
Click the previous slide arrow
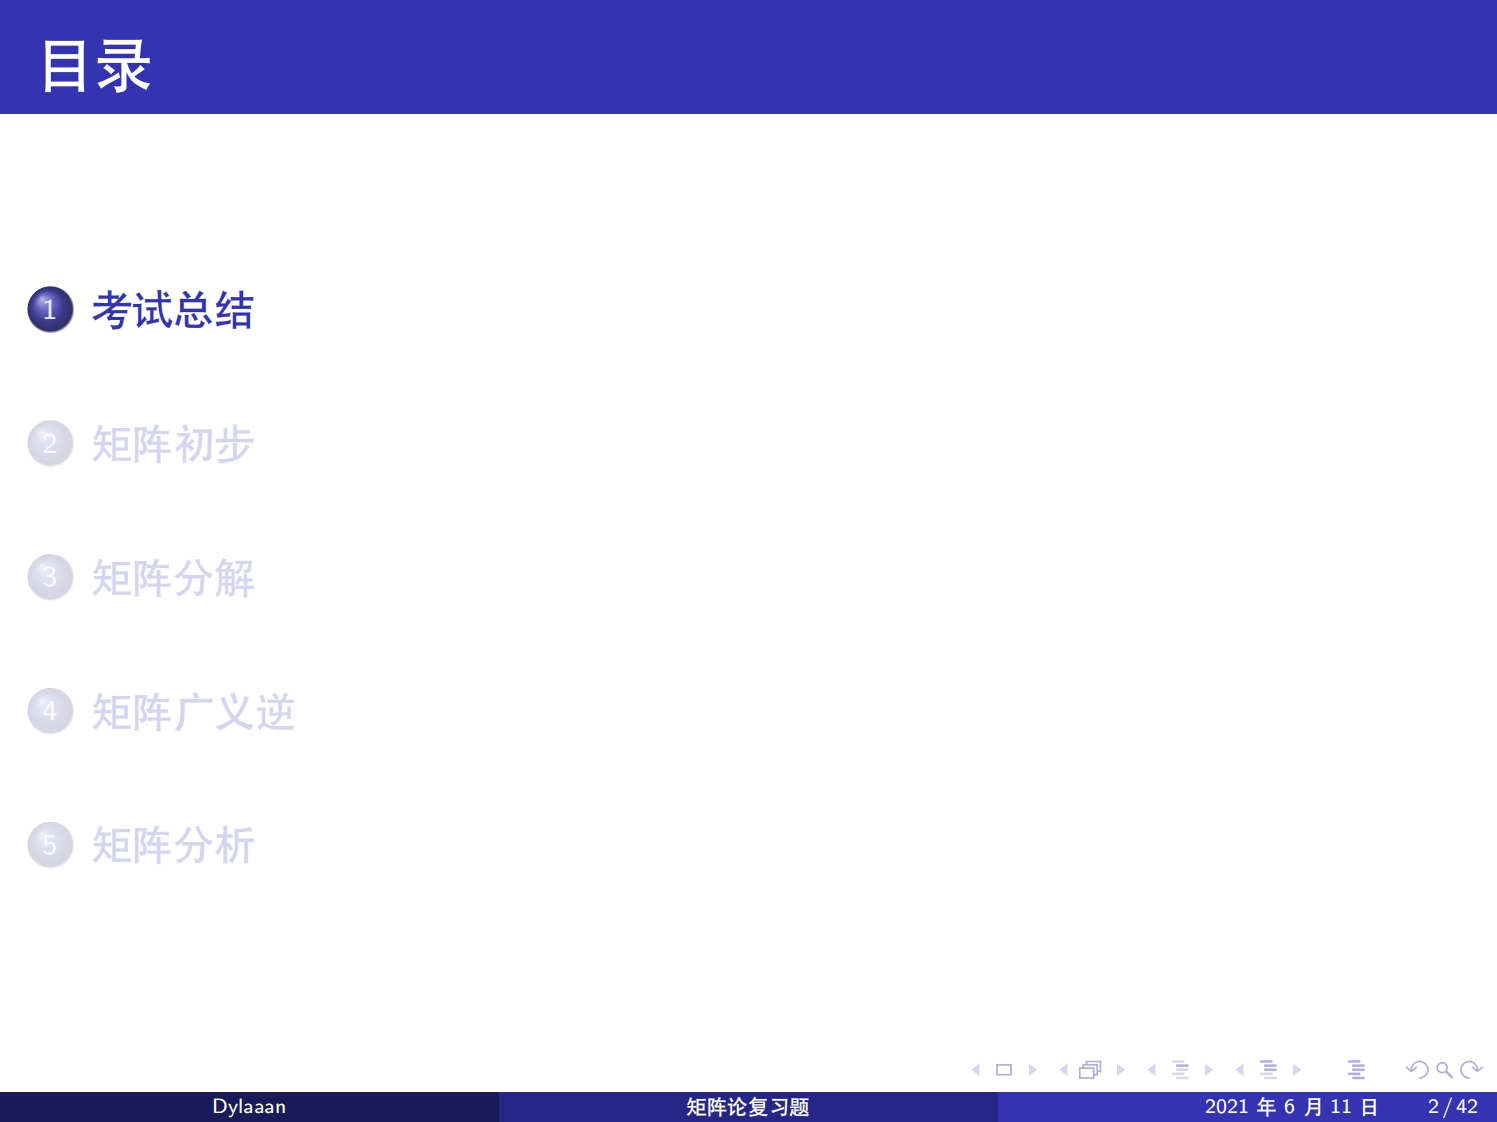tap(976, 1070)
